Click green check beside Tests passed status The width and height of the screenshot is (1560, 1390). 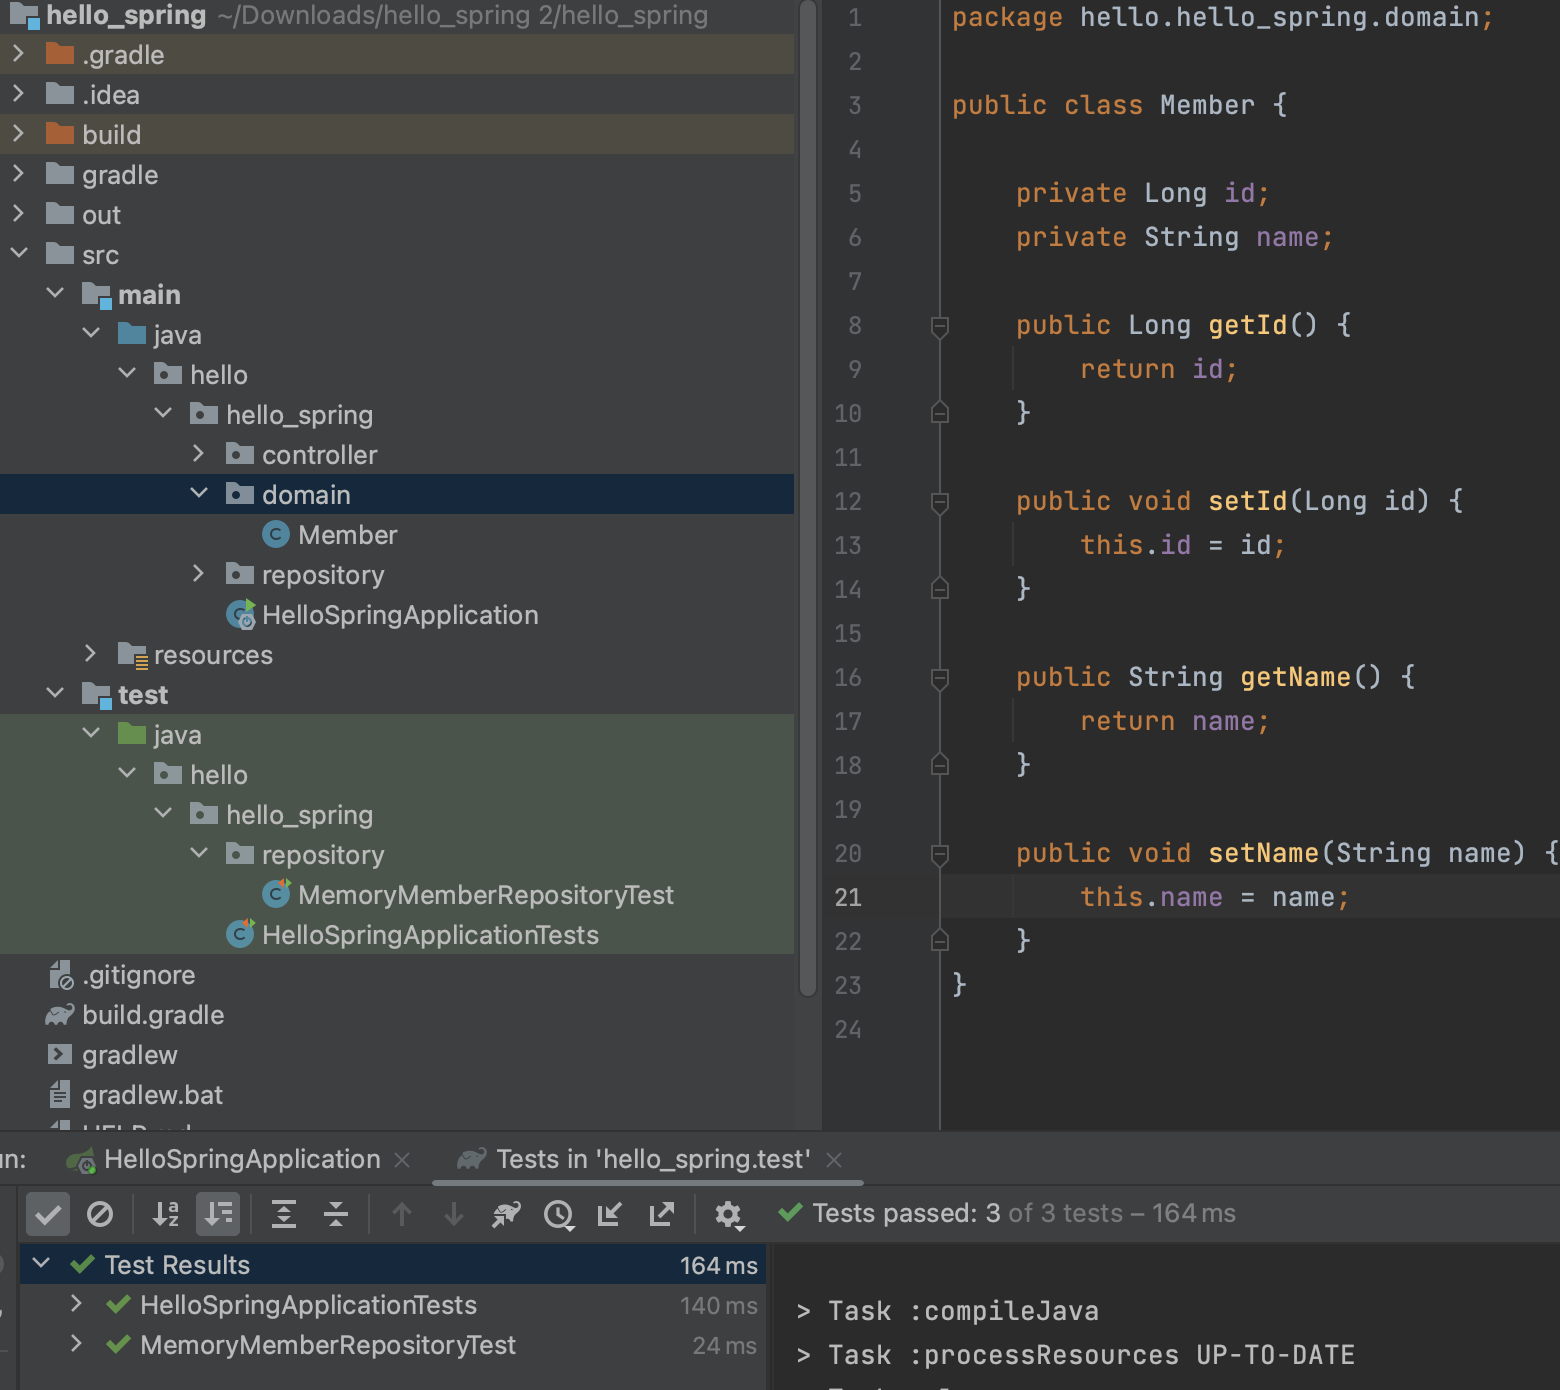791,1212
